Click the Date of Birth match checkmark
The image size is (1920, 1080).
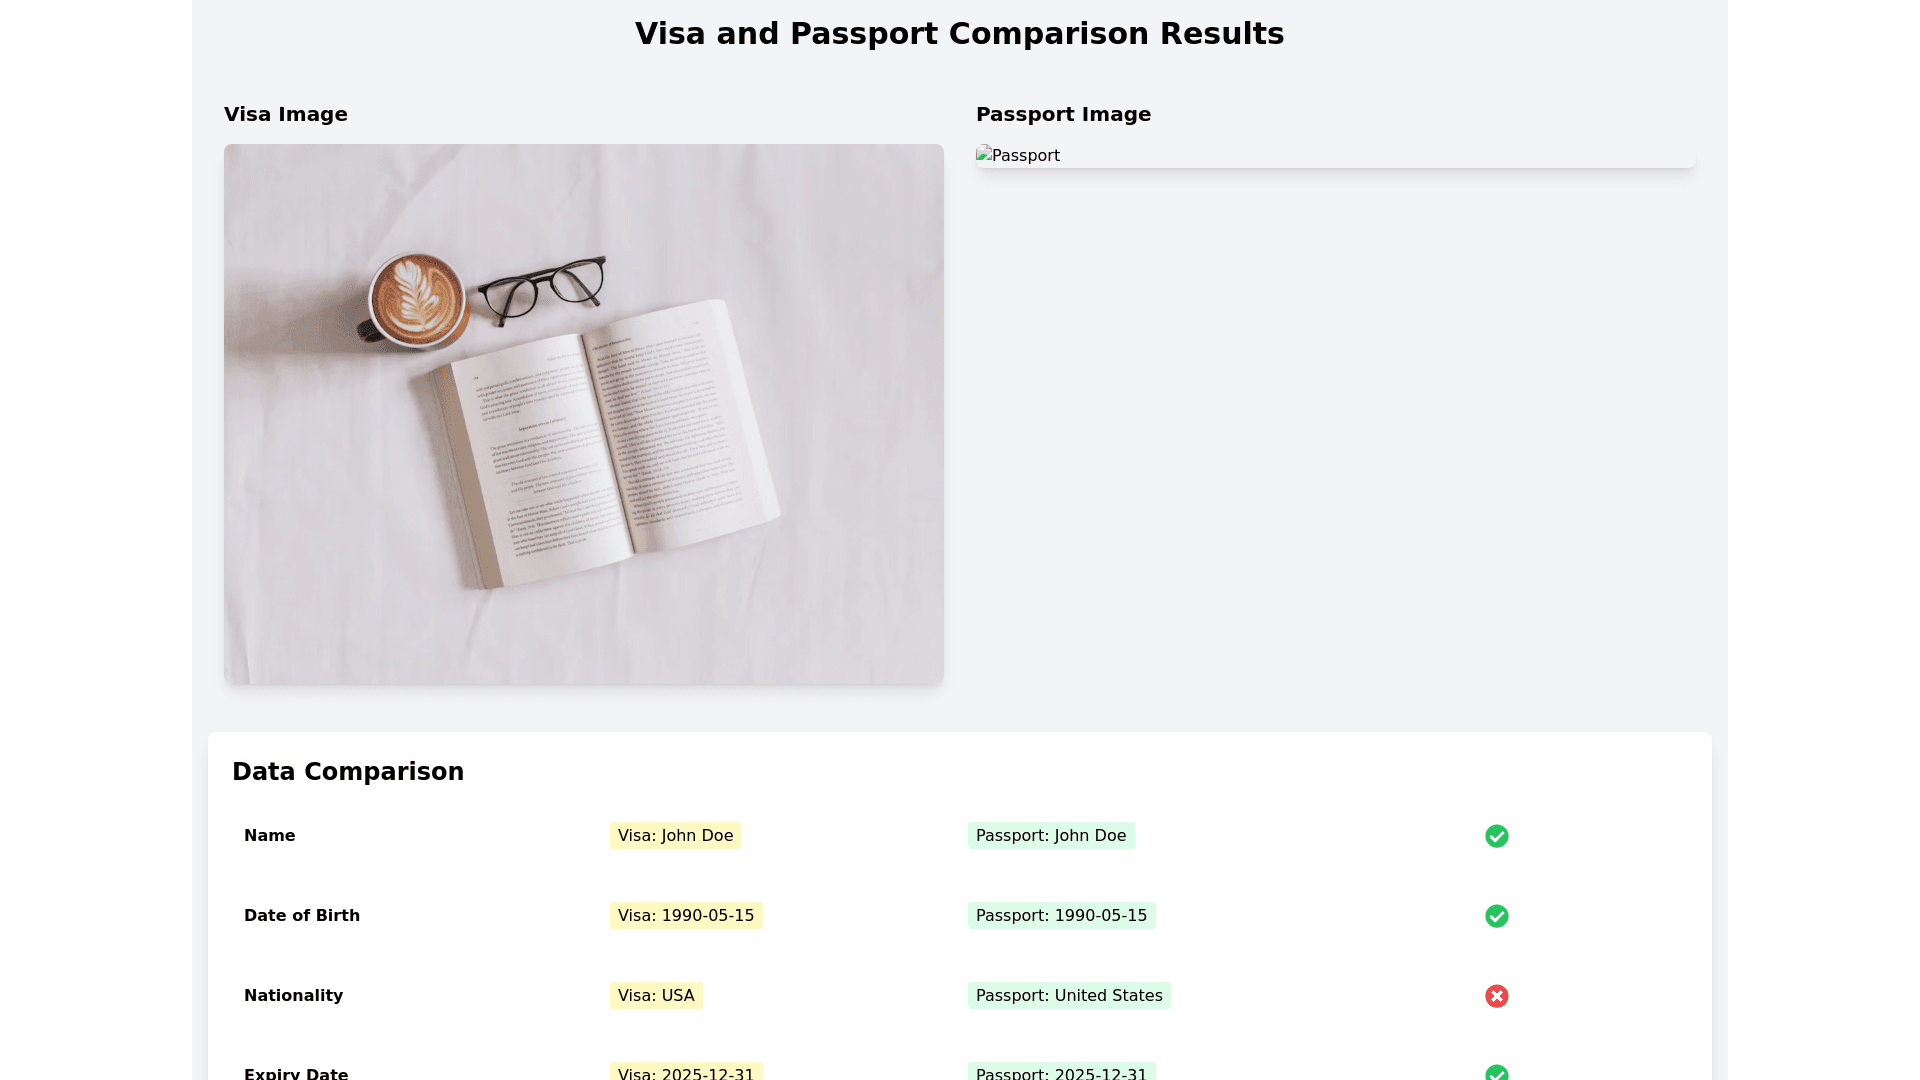tap(1496, 916)
